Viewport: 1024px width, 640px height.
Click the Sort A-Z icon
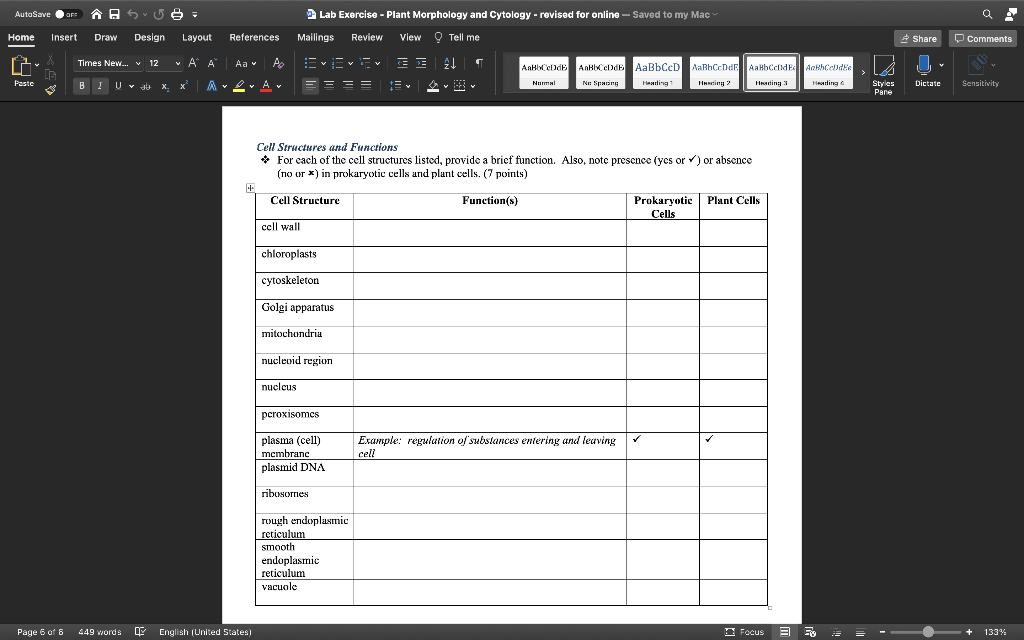click(x=450, y=64)
